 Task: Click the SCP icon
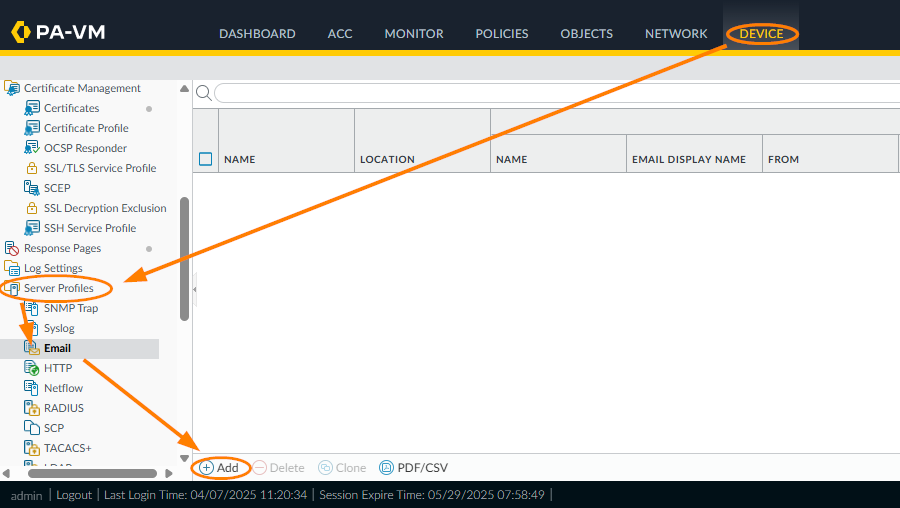[32, 428]
